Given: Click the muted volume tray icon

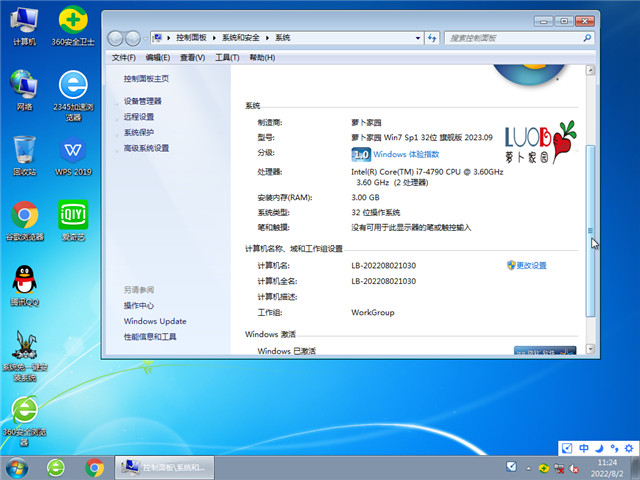Looking at the screenshot, I should point(574,469).
